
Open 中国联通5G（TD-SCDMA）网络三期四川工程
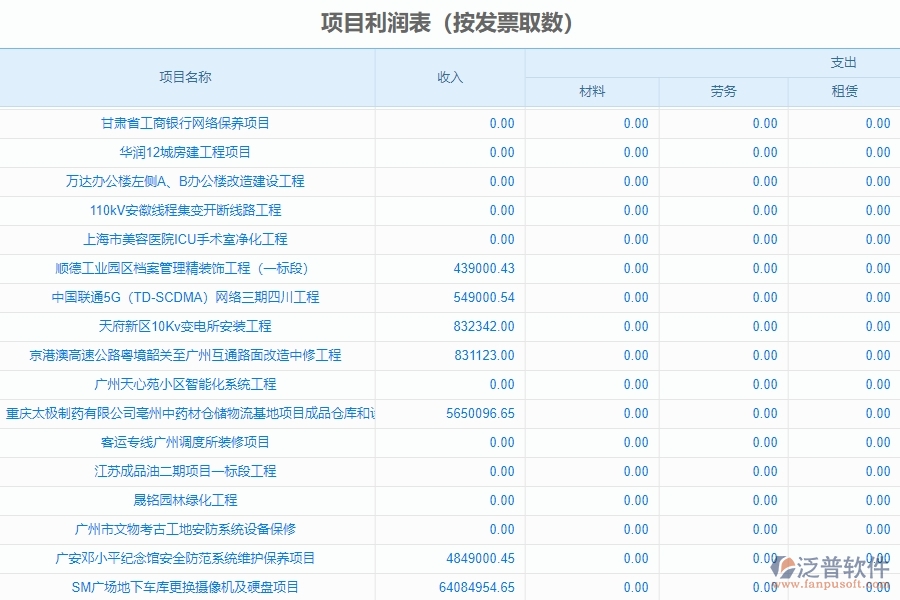[188, 297]
